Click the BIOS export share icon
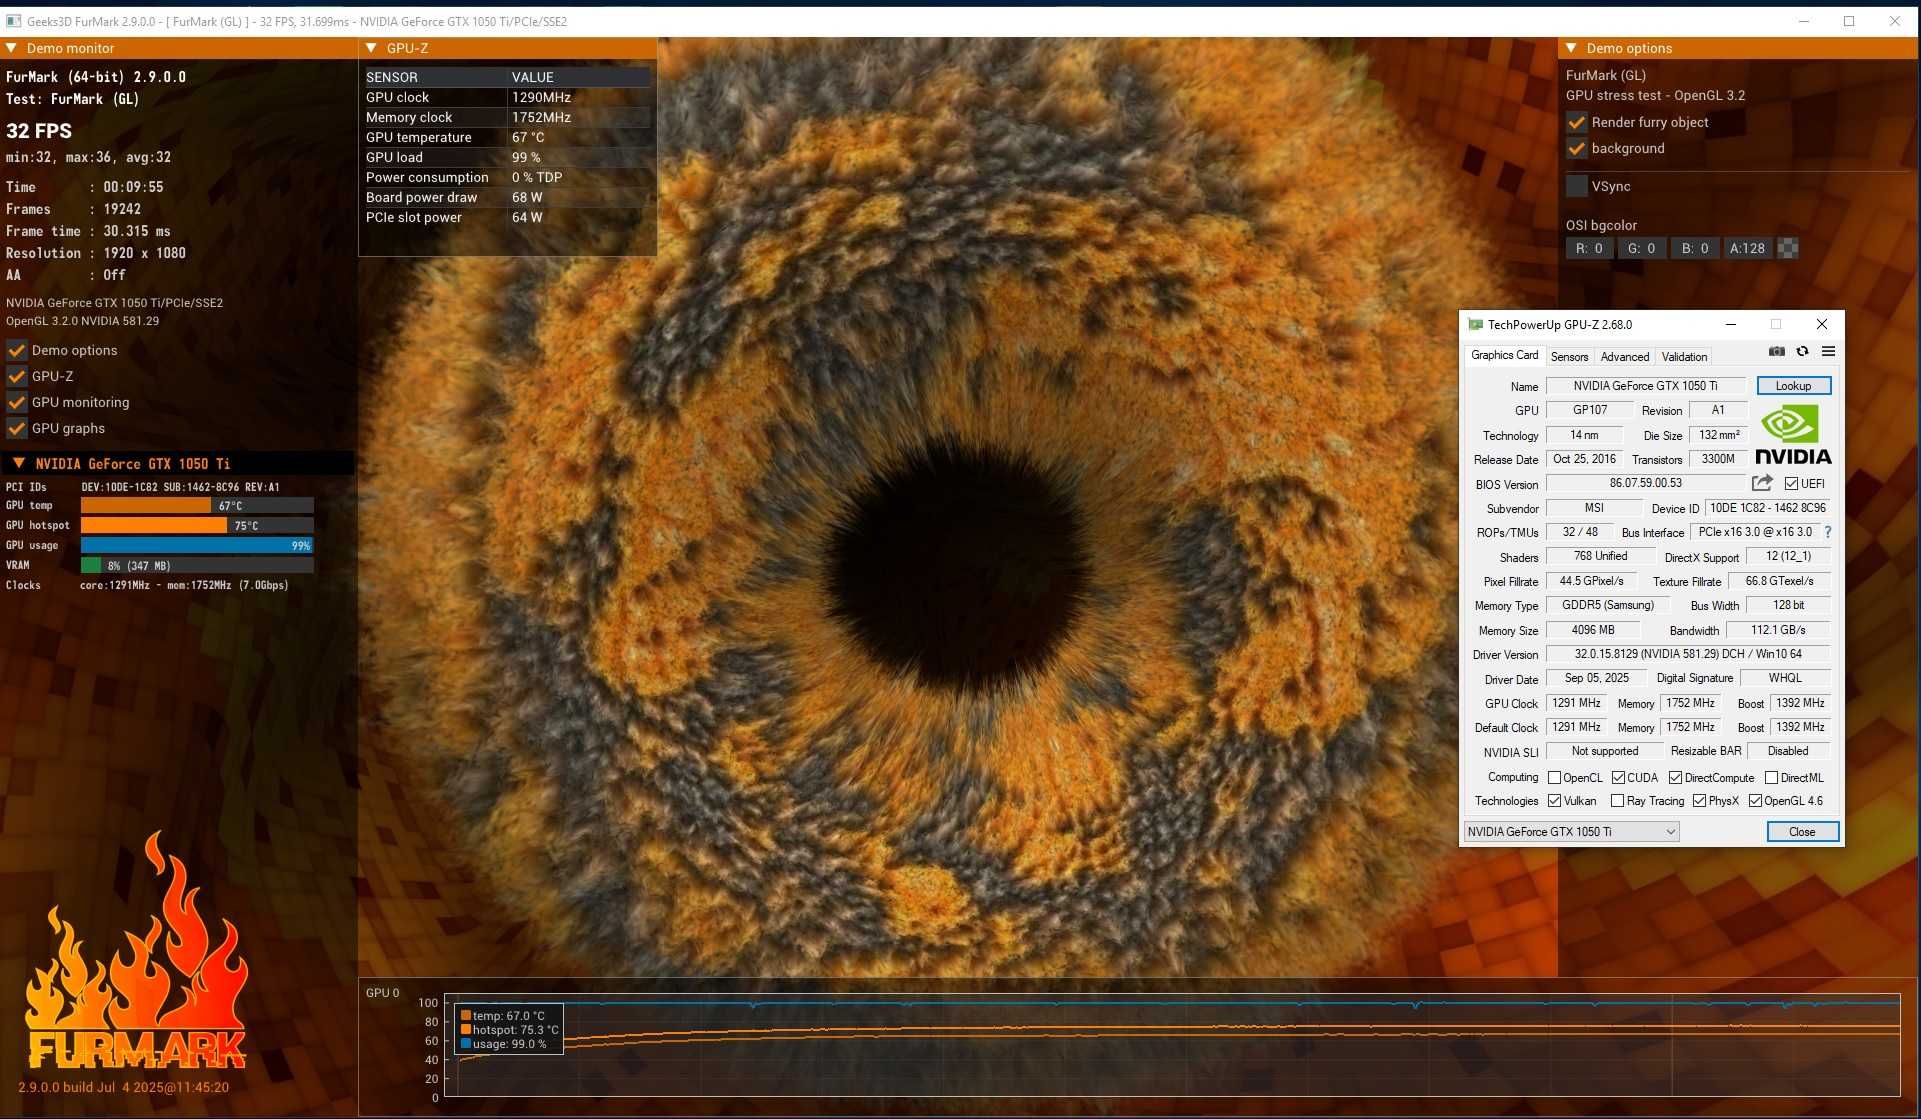 pyautogui.click(x=1762, y=483)
